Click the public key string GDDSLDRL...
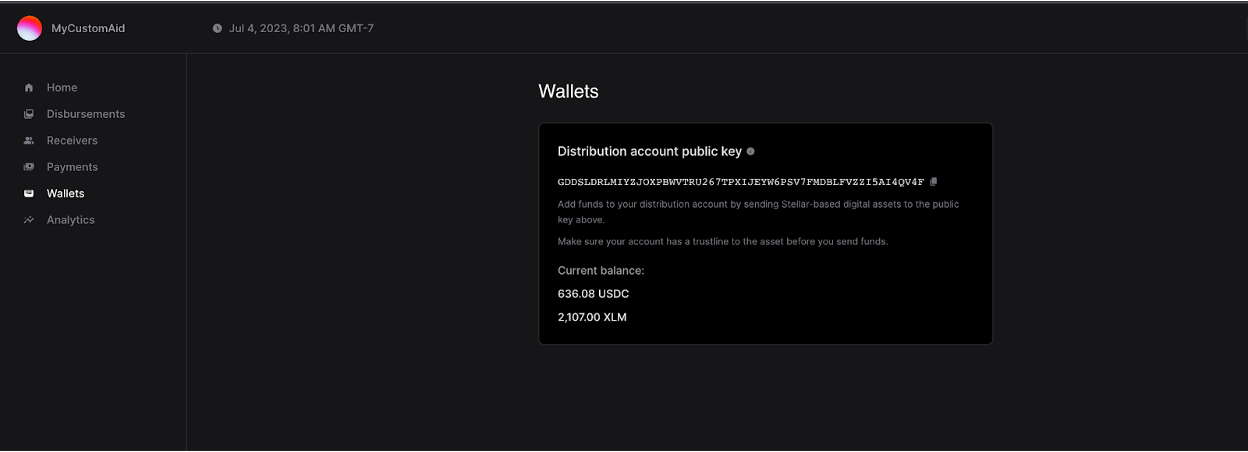The width and height of the screenshot is (1248, 452). click(741, 182)
